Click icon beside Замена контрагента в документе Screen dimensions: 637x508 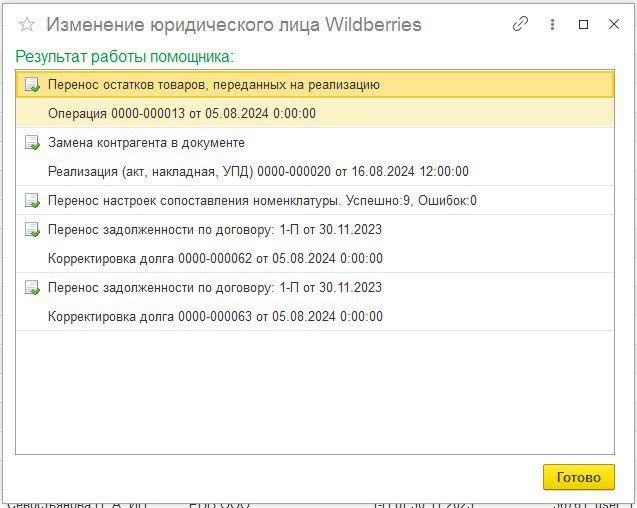[32, 143]
